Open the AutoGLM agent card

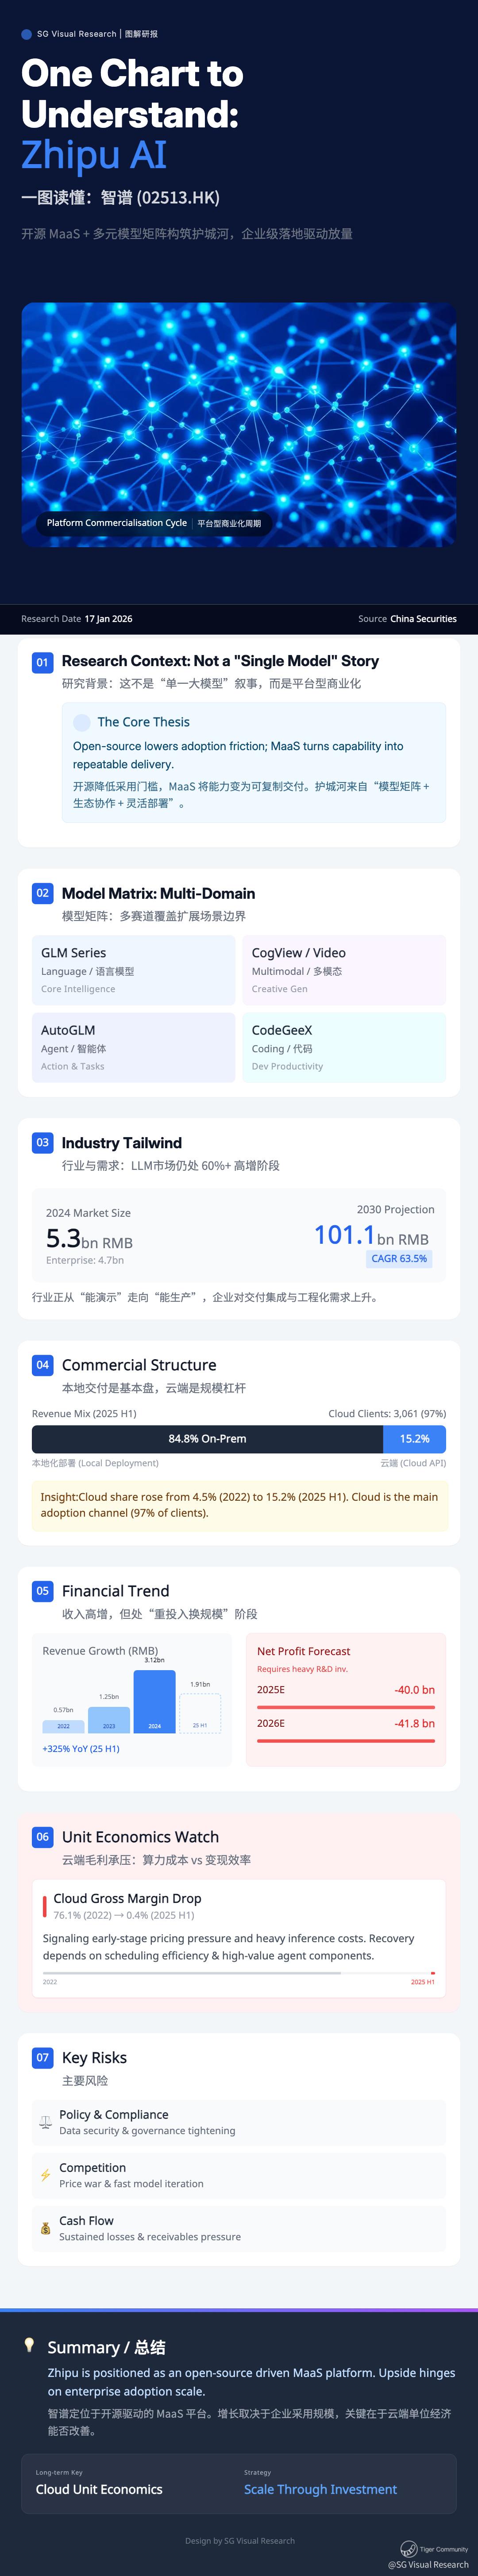pyautogui.click(x=134, y=1047)
